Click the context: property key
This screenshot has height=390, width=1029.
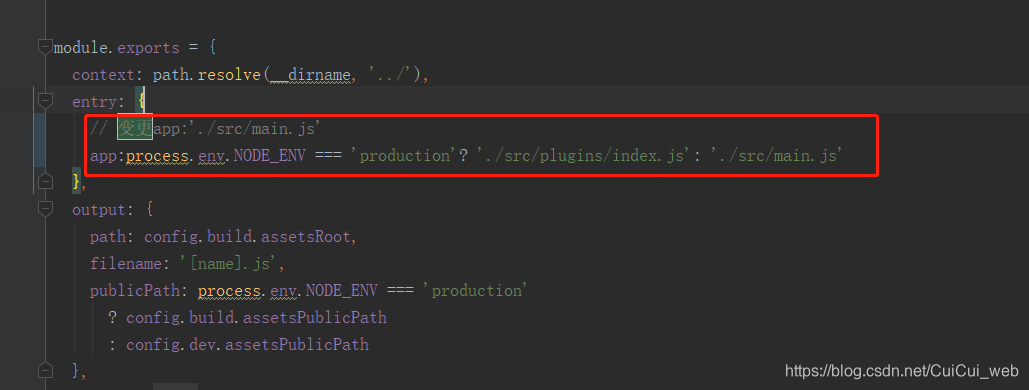click(x=108, y=75)
